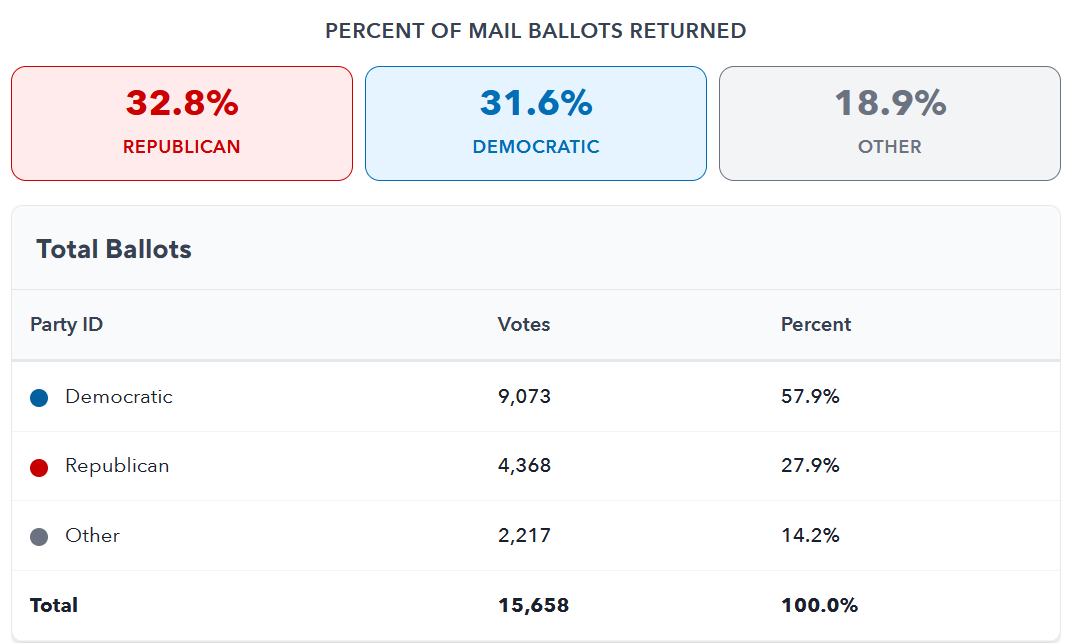
Task: Click the Votes column header
Action: (x=524, y=324)
